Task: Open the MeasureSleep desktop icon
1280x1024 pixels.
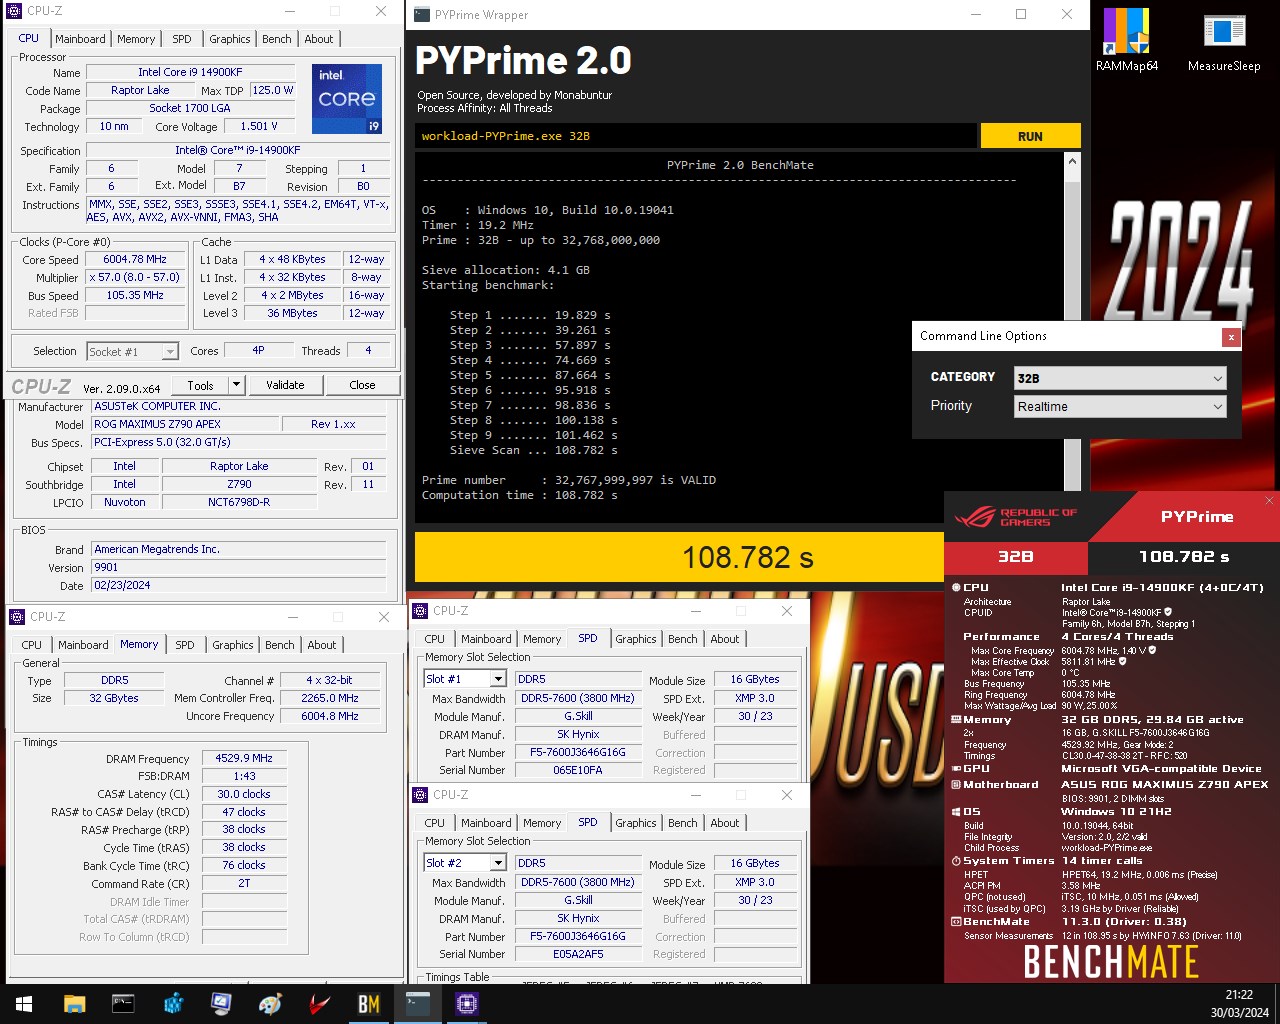Action: tap(1224, 40)
